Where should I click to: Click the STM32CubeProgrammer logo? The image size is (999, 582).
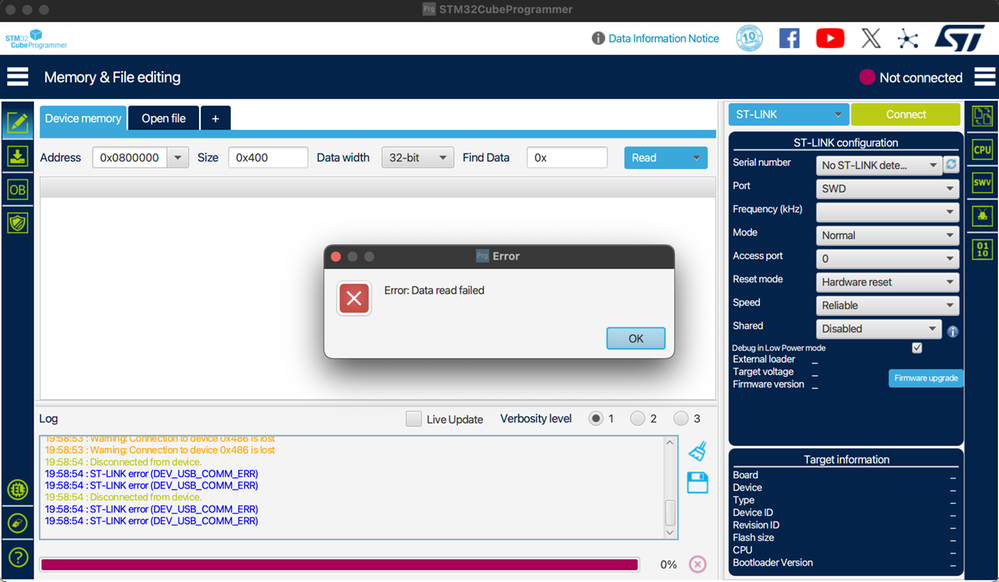pyautogui.click(x=36, y=39)
